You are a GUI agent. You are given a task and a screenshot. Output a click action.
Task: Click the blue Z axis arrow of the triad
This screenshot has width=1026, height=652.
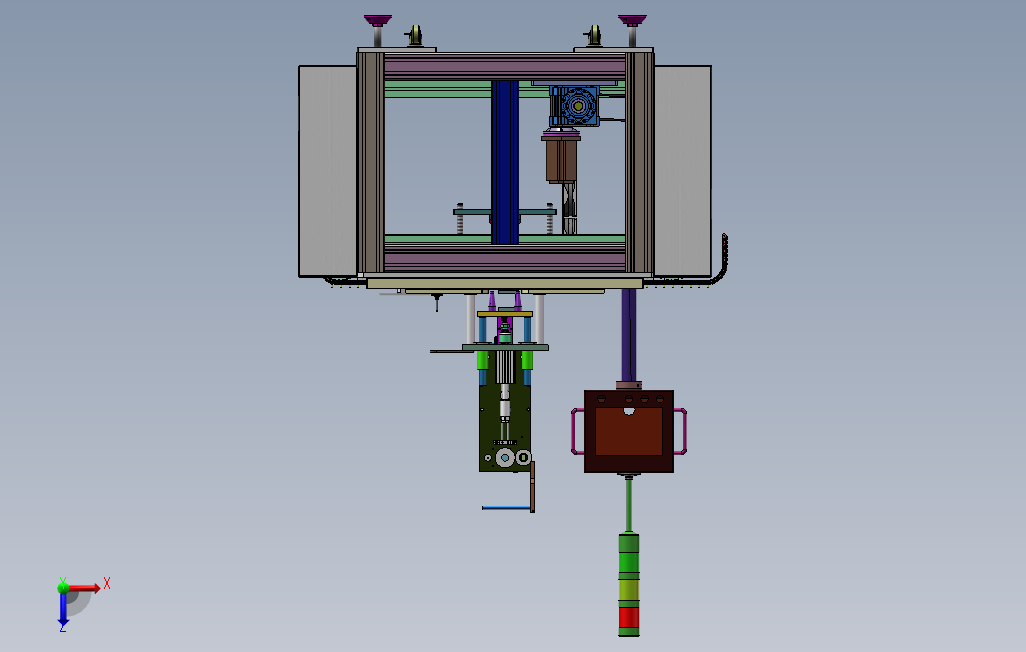point(63,609)
